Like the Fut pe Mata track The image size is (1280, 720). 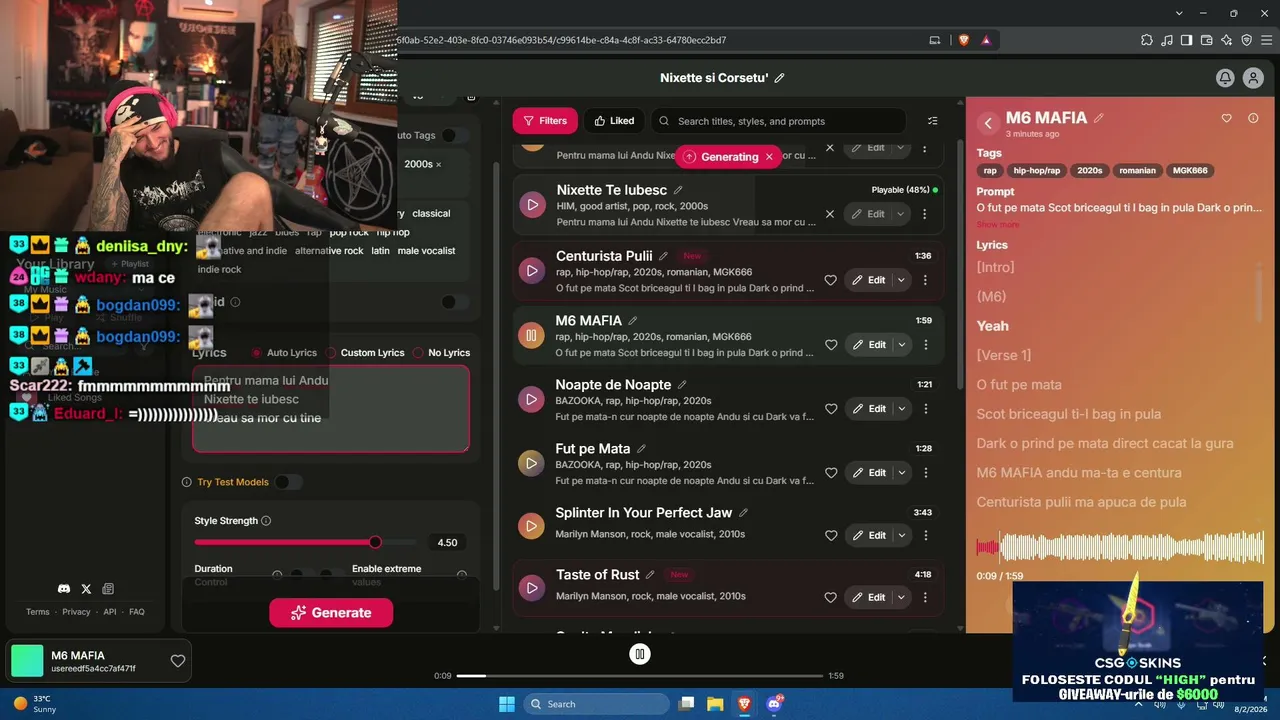[830, 473]
